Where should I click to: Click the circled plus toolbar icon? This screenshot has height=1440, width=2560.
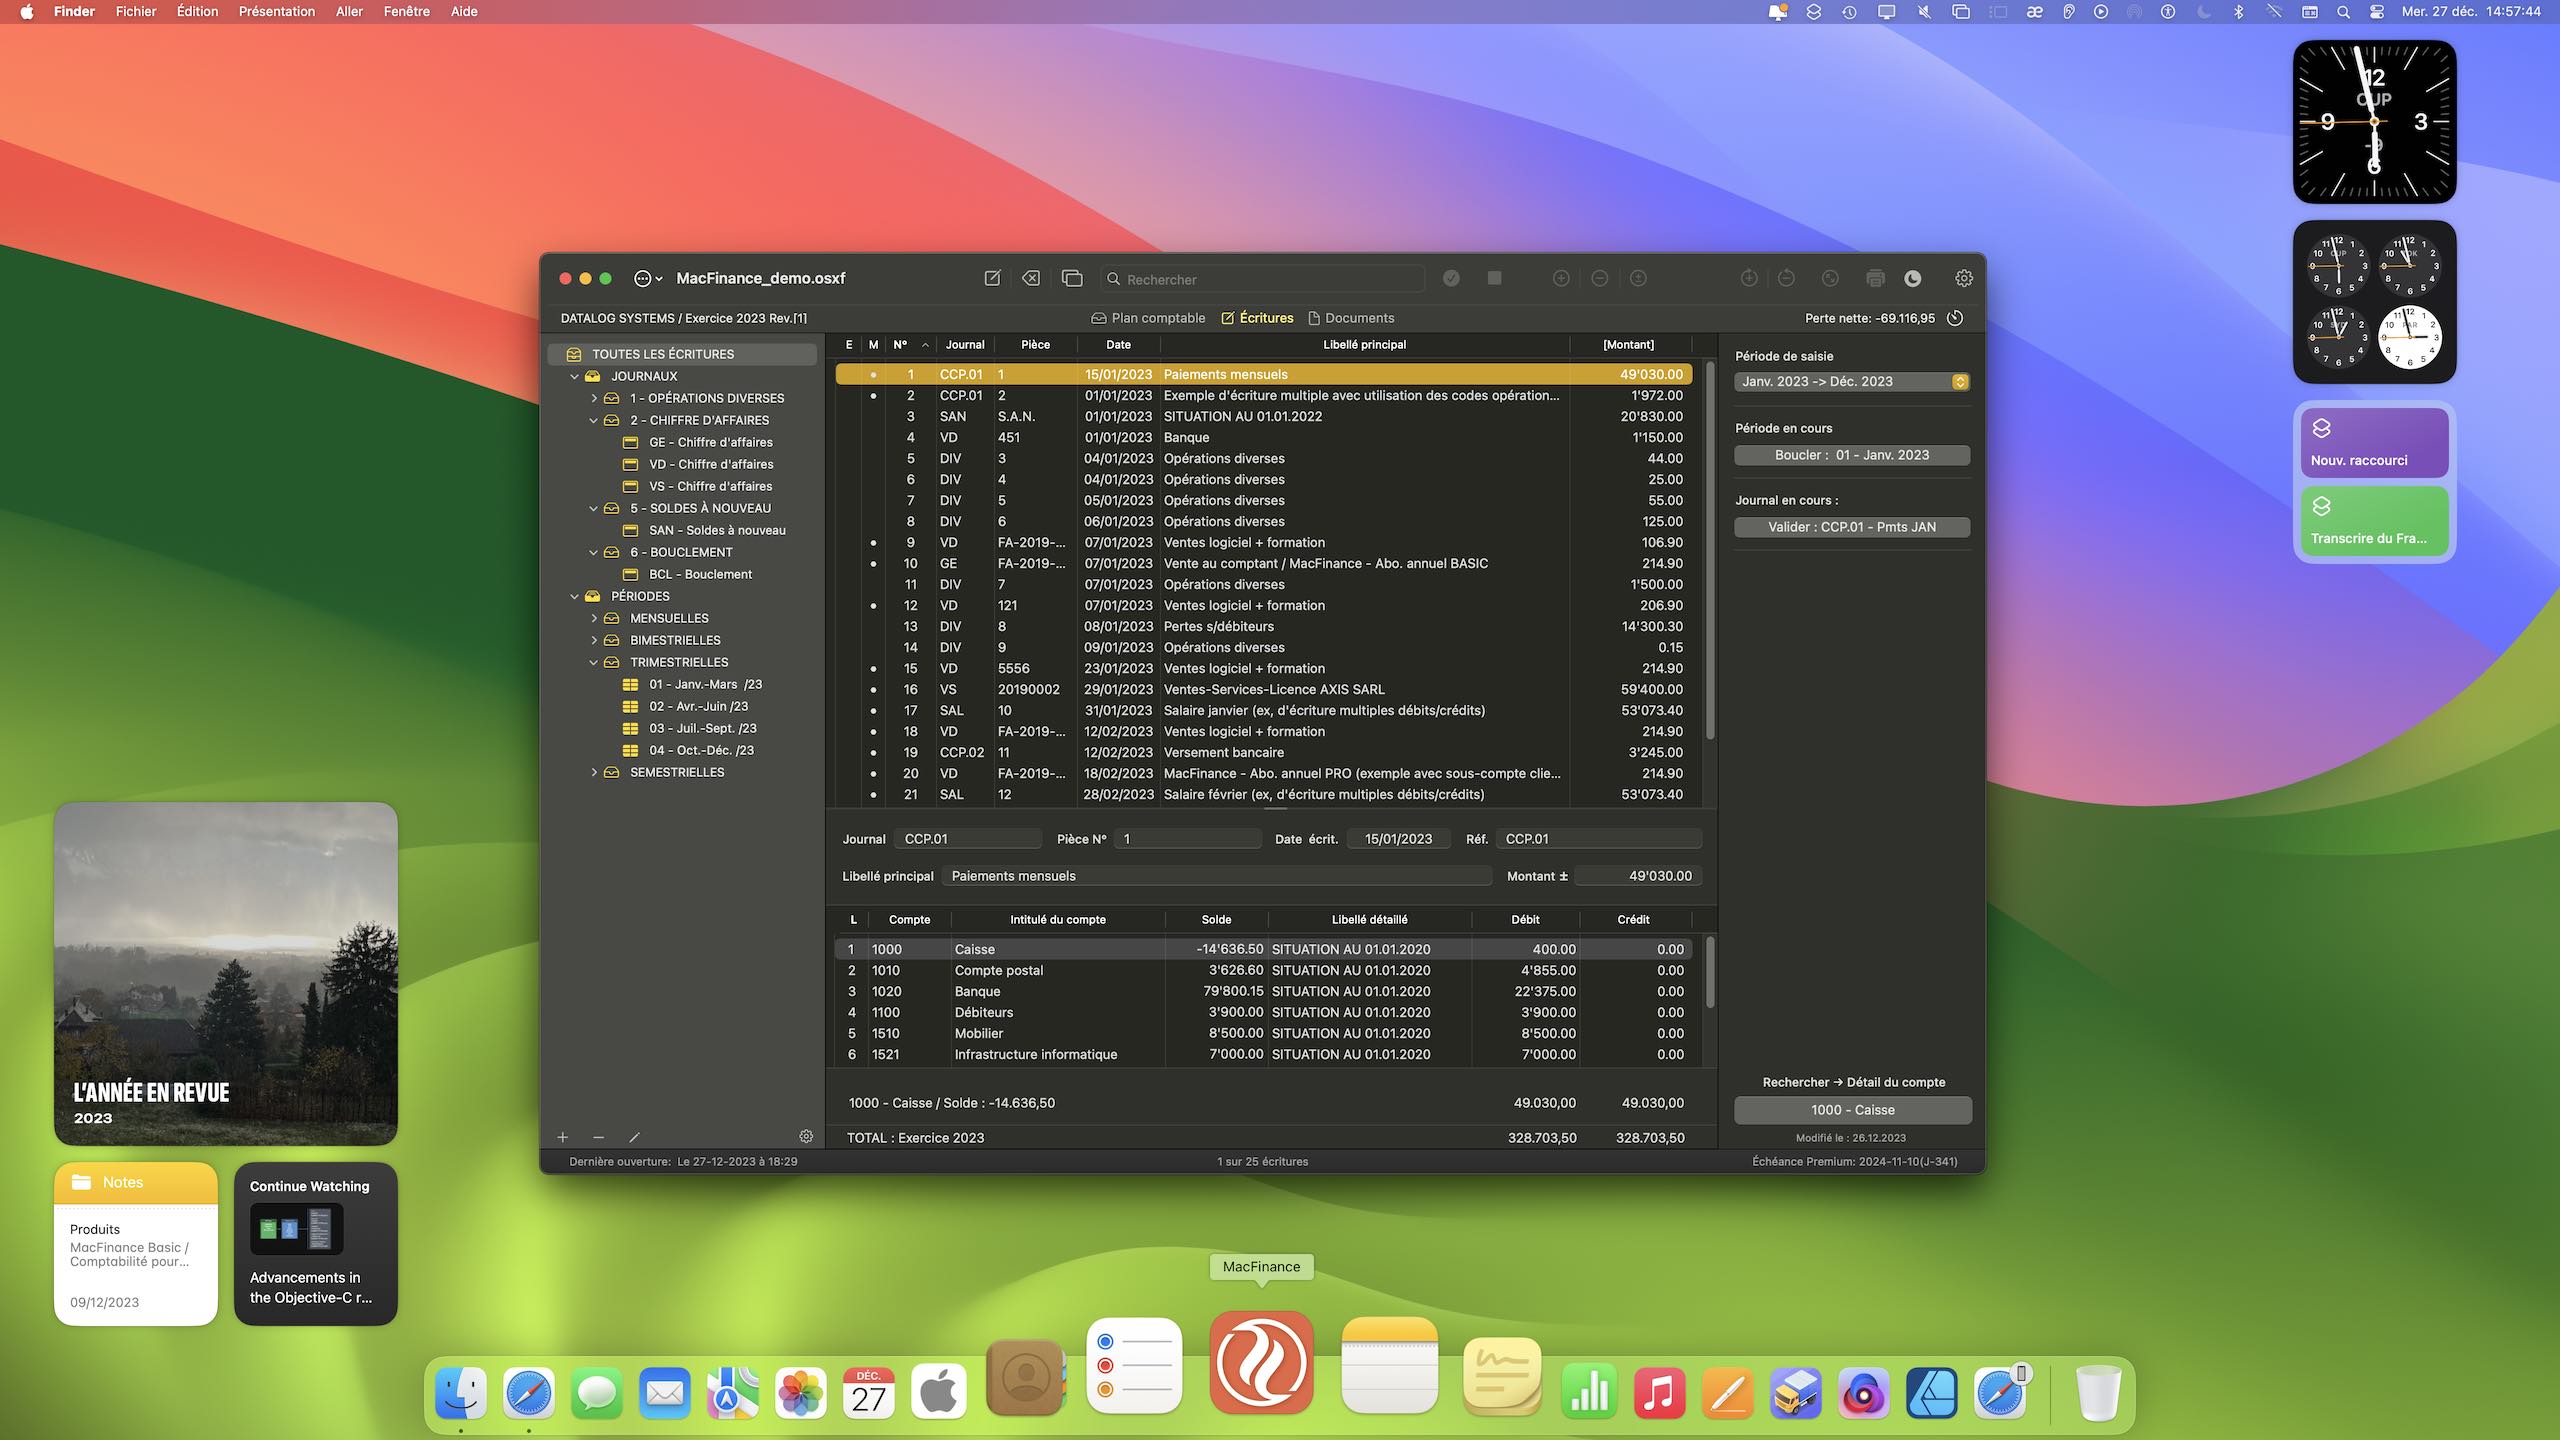coord(1561,278)
